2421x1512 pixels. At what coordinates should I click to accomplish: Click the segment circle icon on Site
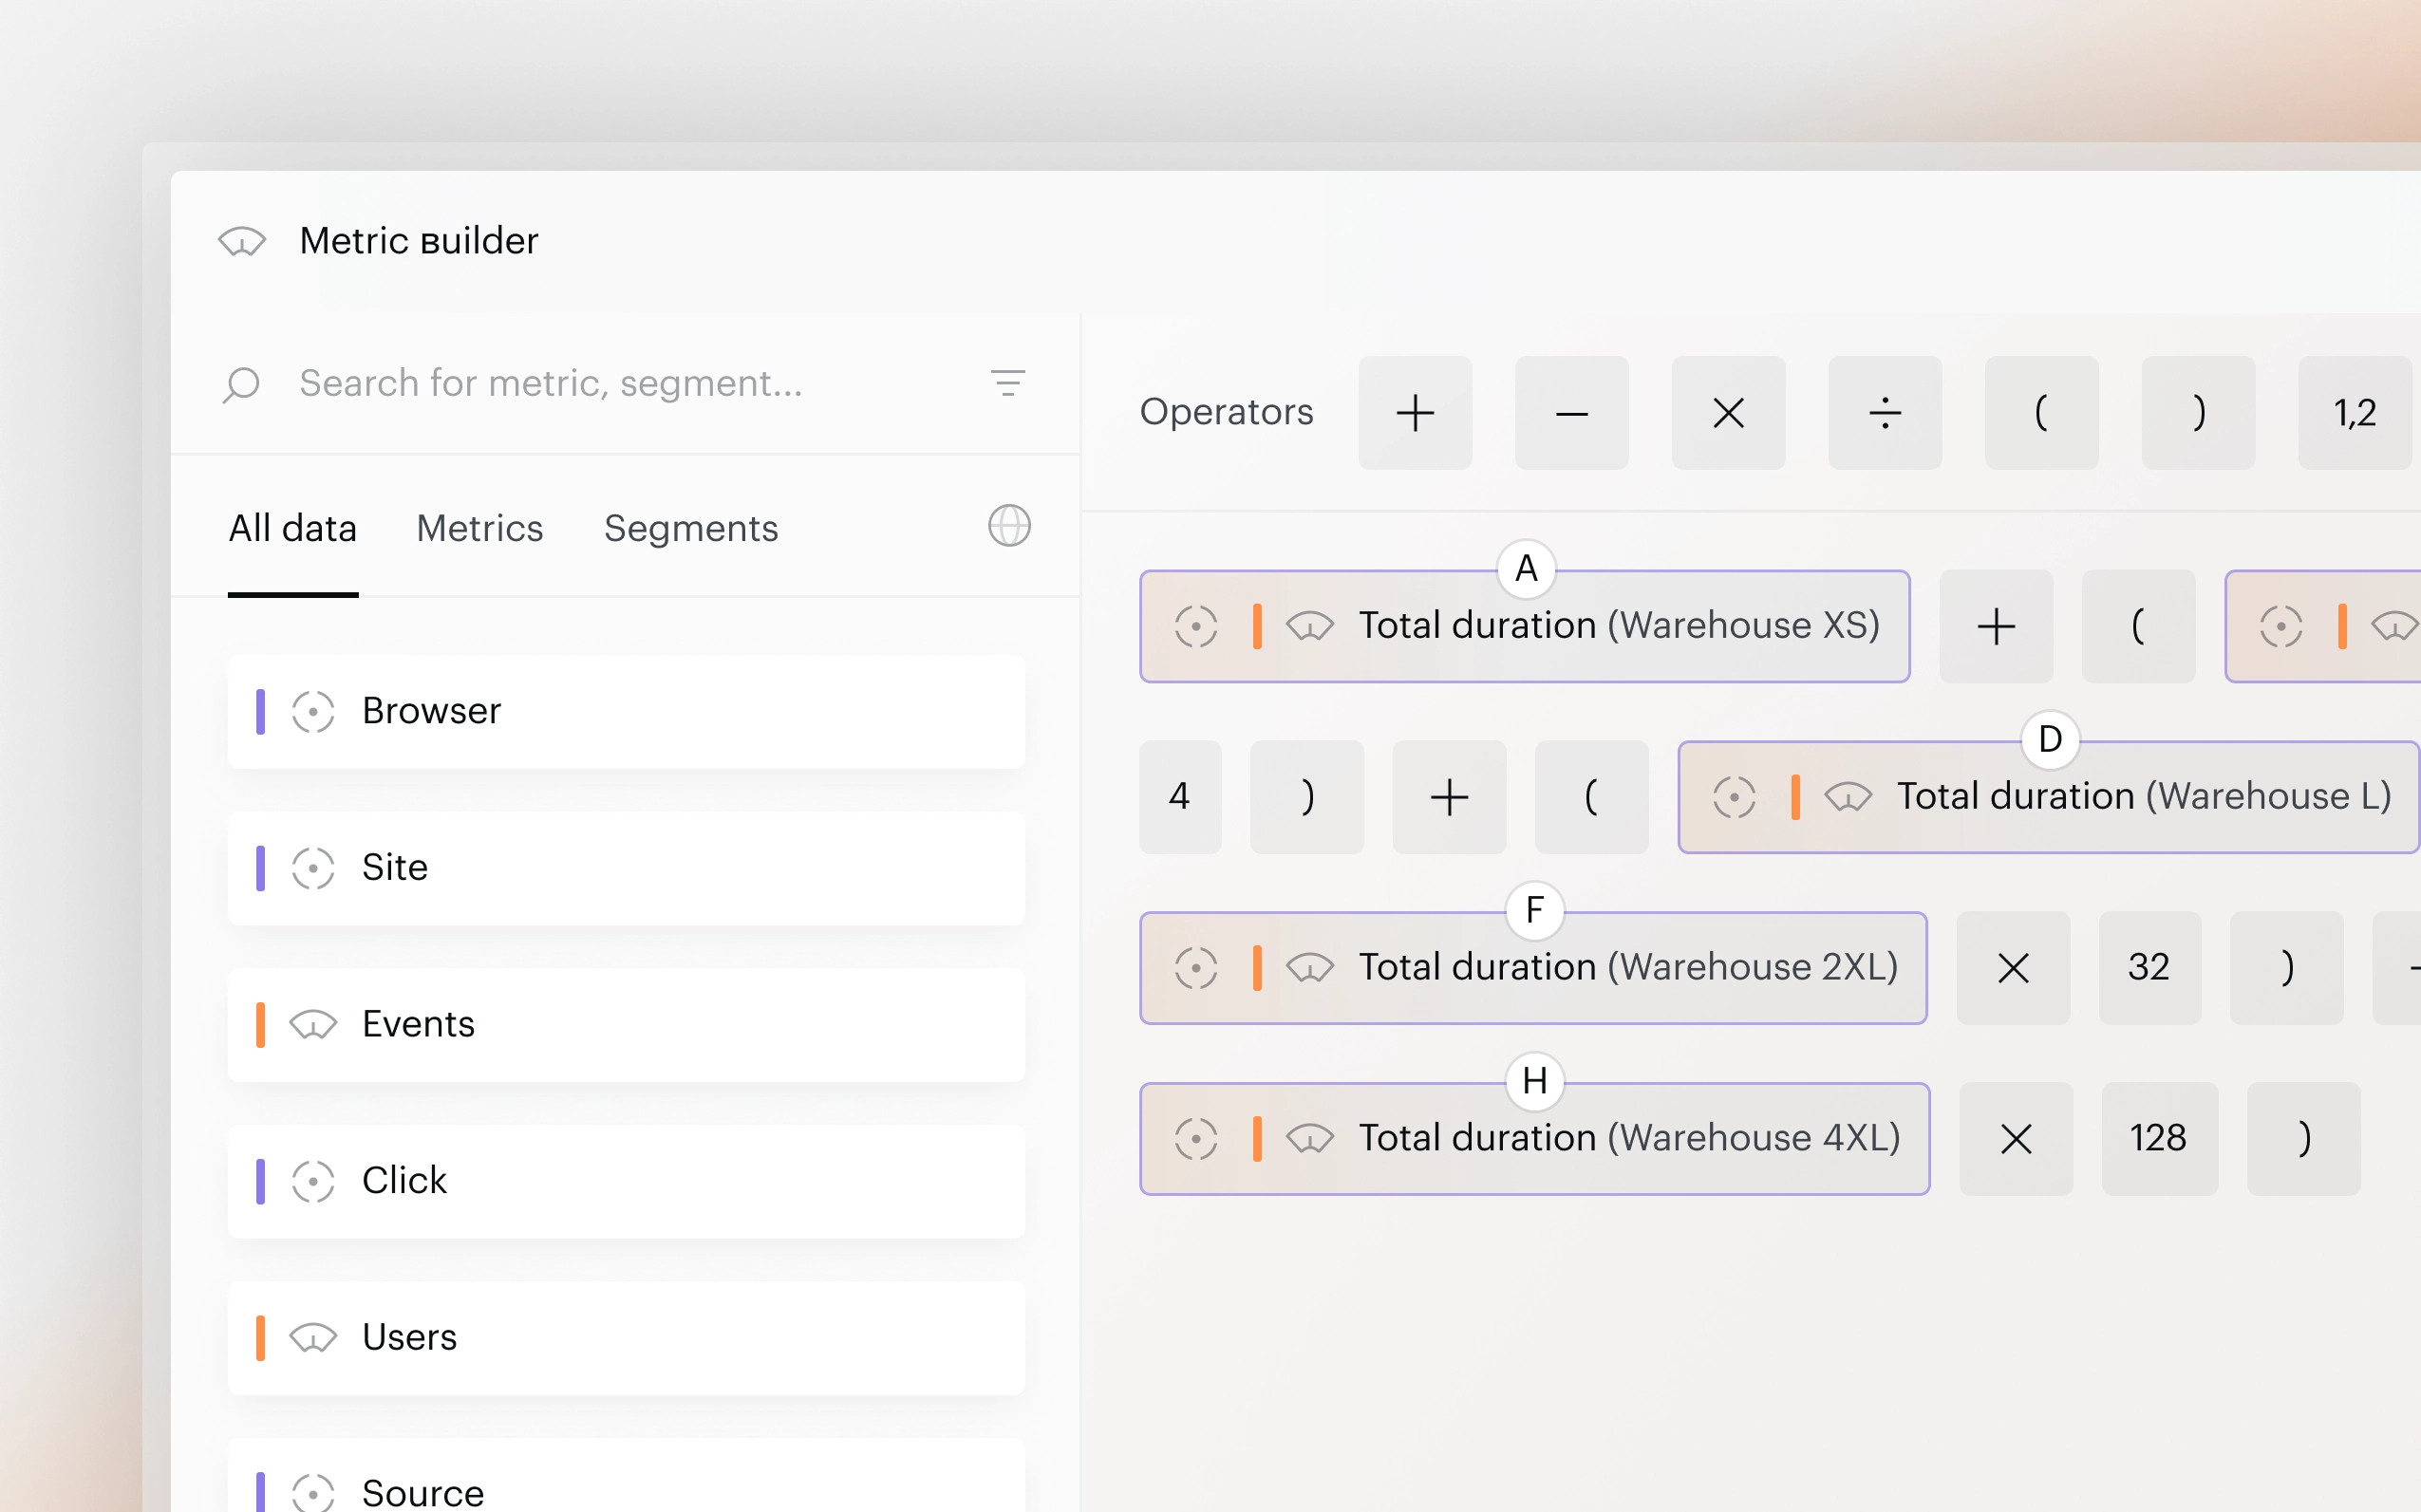tap(313, 868)
